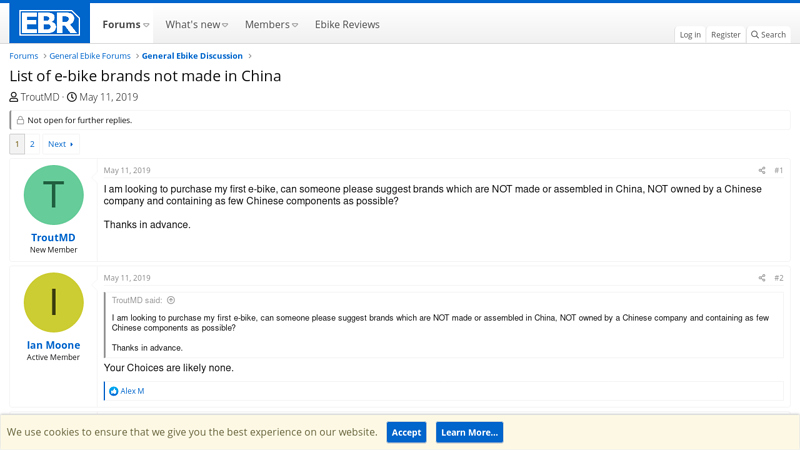Image resolution: width=800 pixels, height=450 pixels.
Task: Click the Next page button
Action: 60,144
